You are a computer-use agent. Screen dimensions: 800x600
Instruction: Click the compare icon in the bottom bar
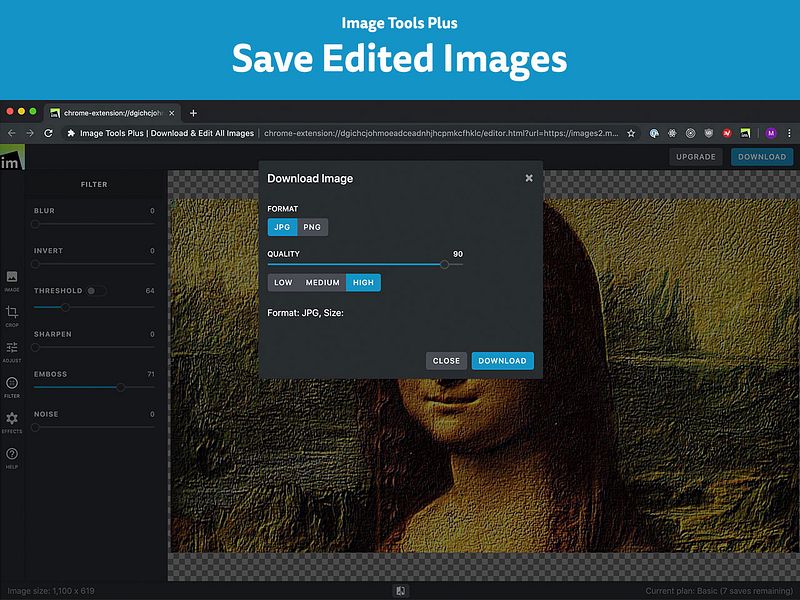click(401, 591)
